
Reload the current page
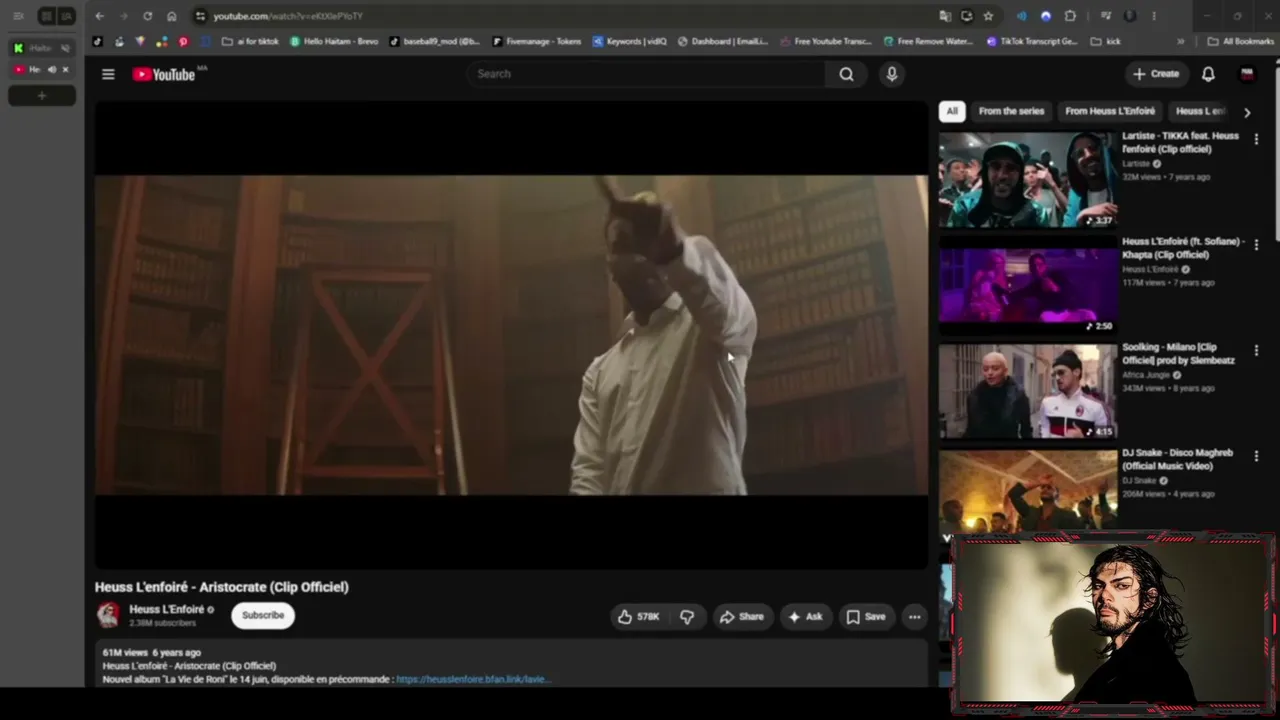coord(147,16)
